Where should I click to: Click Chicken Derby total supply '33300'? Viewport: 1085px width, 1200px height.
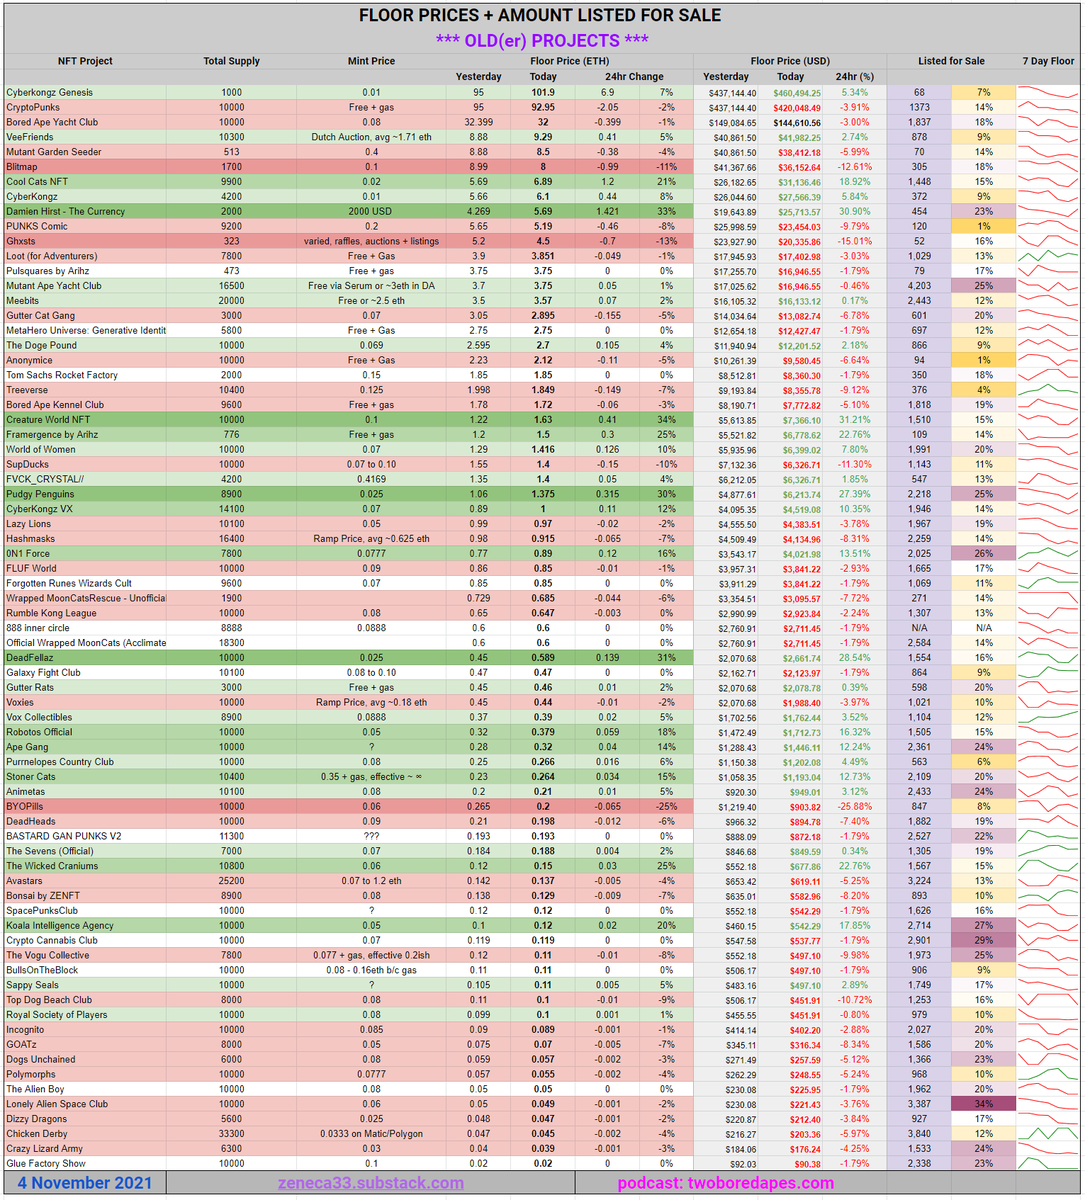click(x=231, y=1134)
